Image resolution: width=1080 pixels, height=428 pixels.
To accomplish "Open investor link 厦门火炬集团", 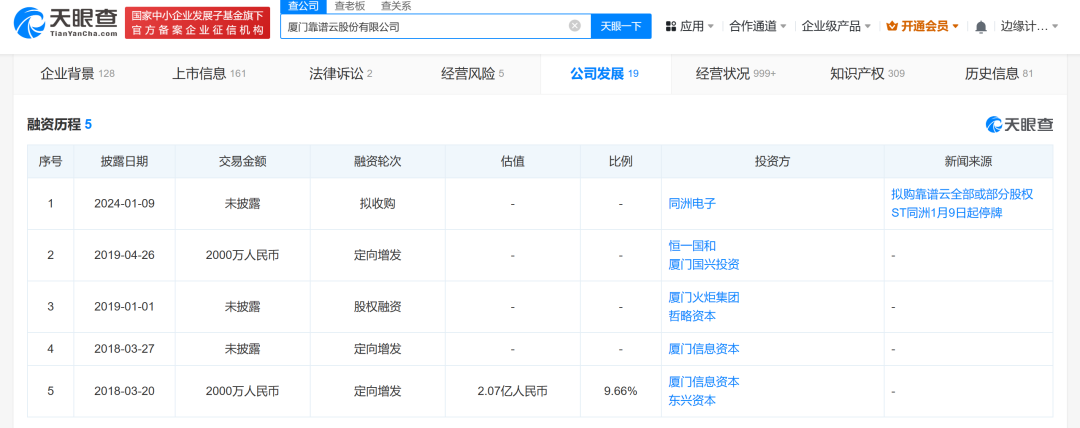I will pos(704,298).
